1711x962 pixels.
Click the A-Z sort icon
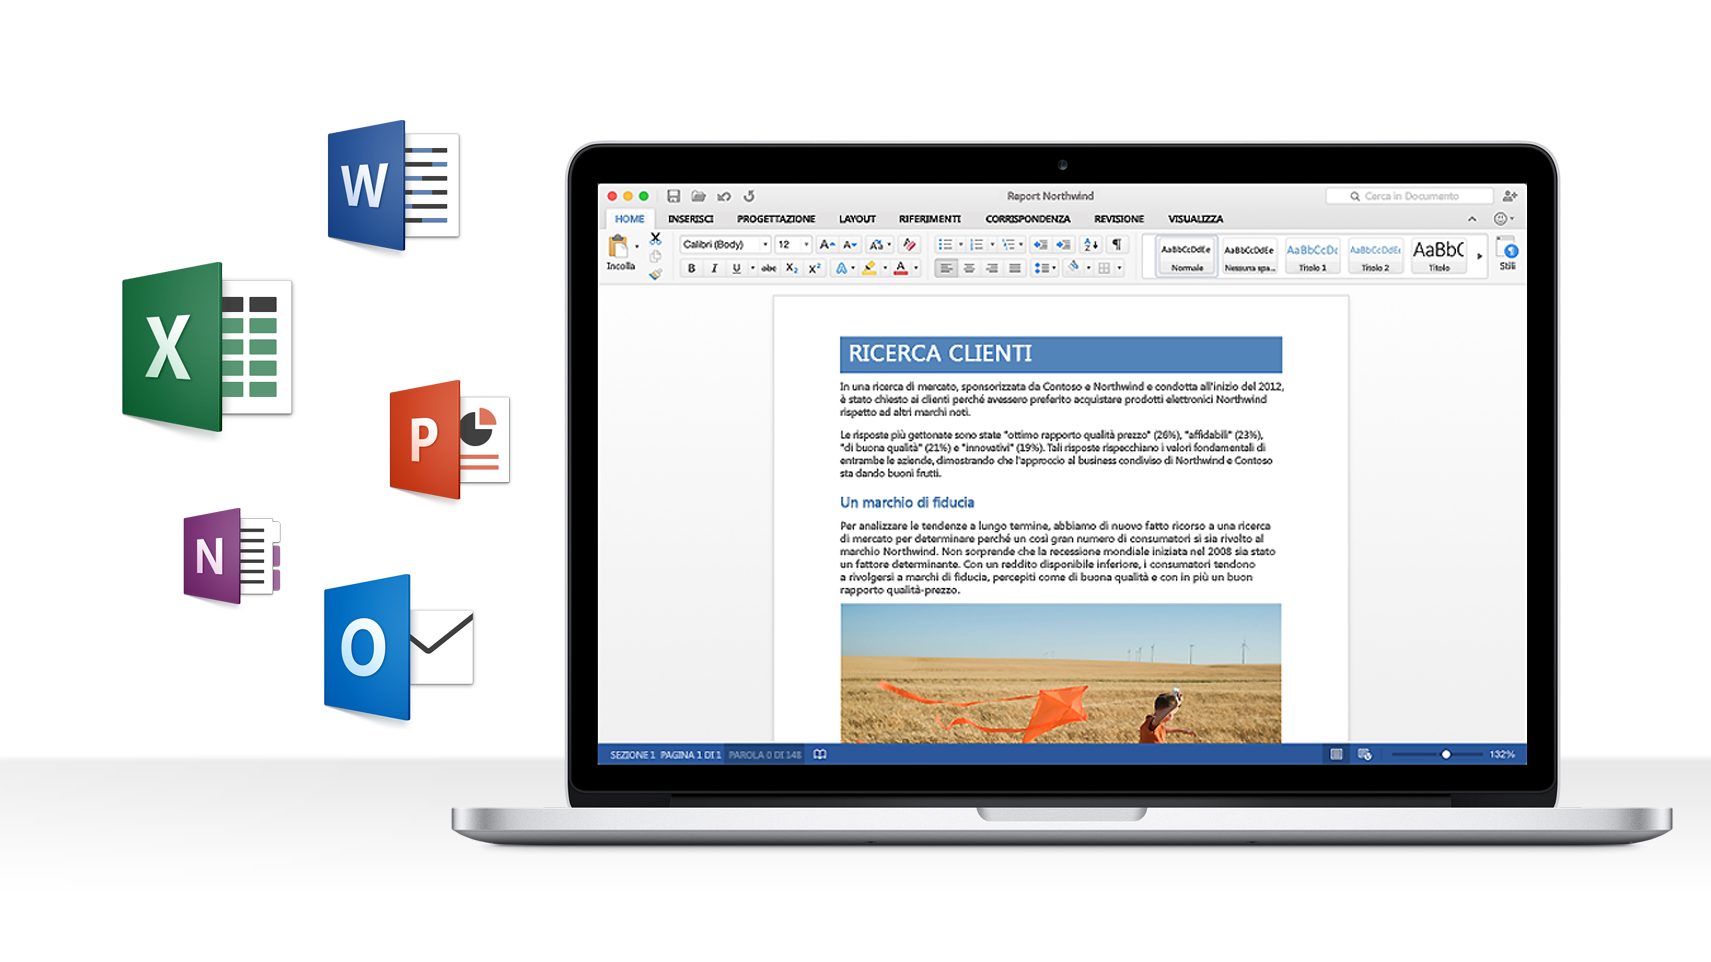pos(1091,244)
